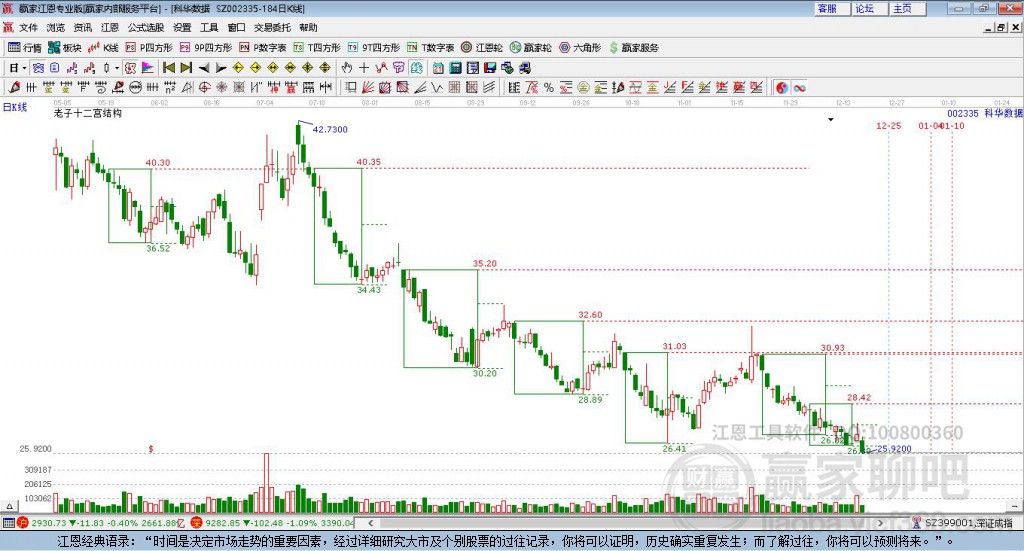
Task: Open the 9P四方形 tool
Action: coord(206,48)
